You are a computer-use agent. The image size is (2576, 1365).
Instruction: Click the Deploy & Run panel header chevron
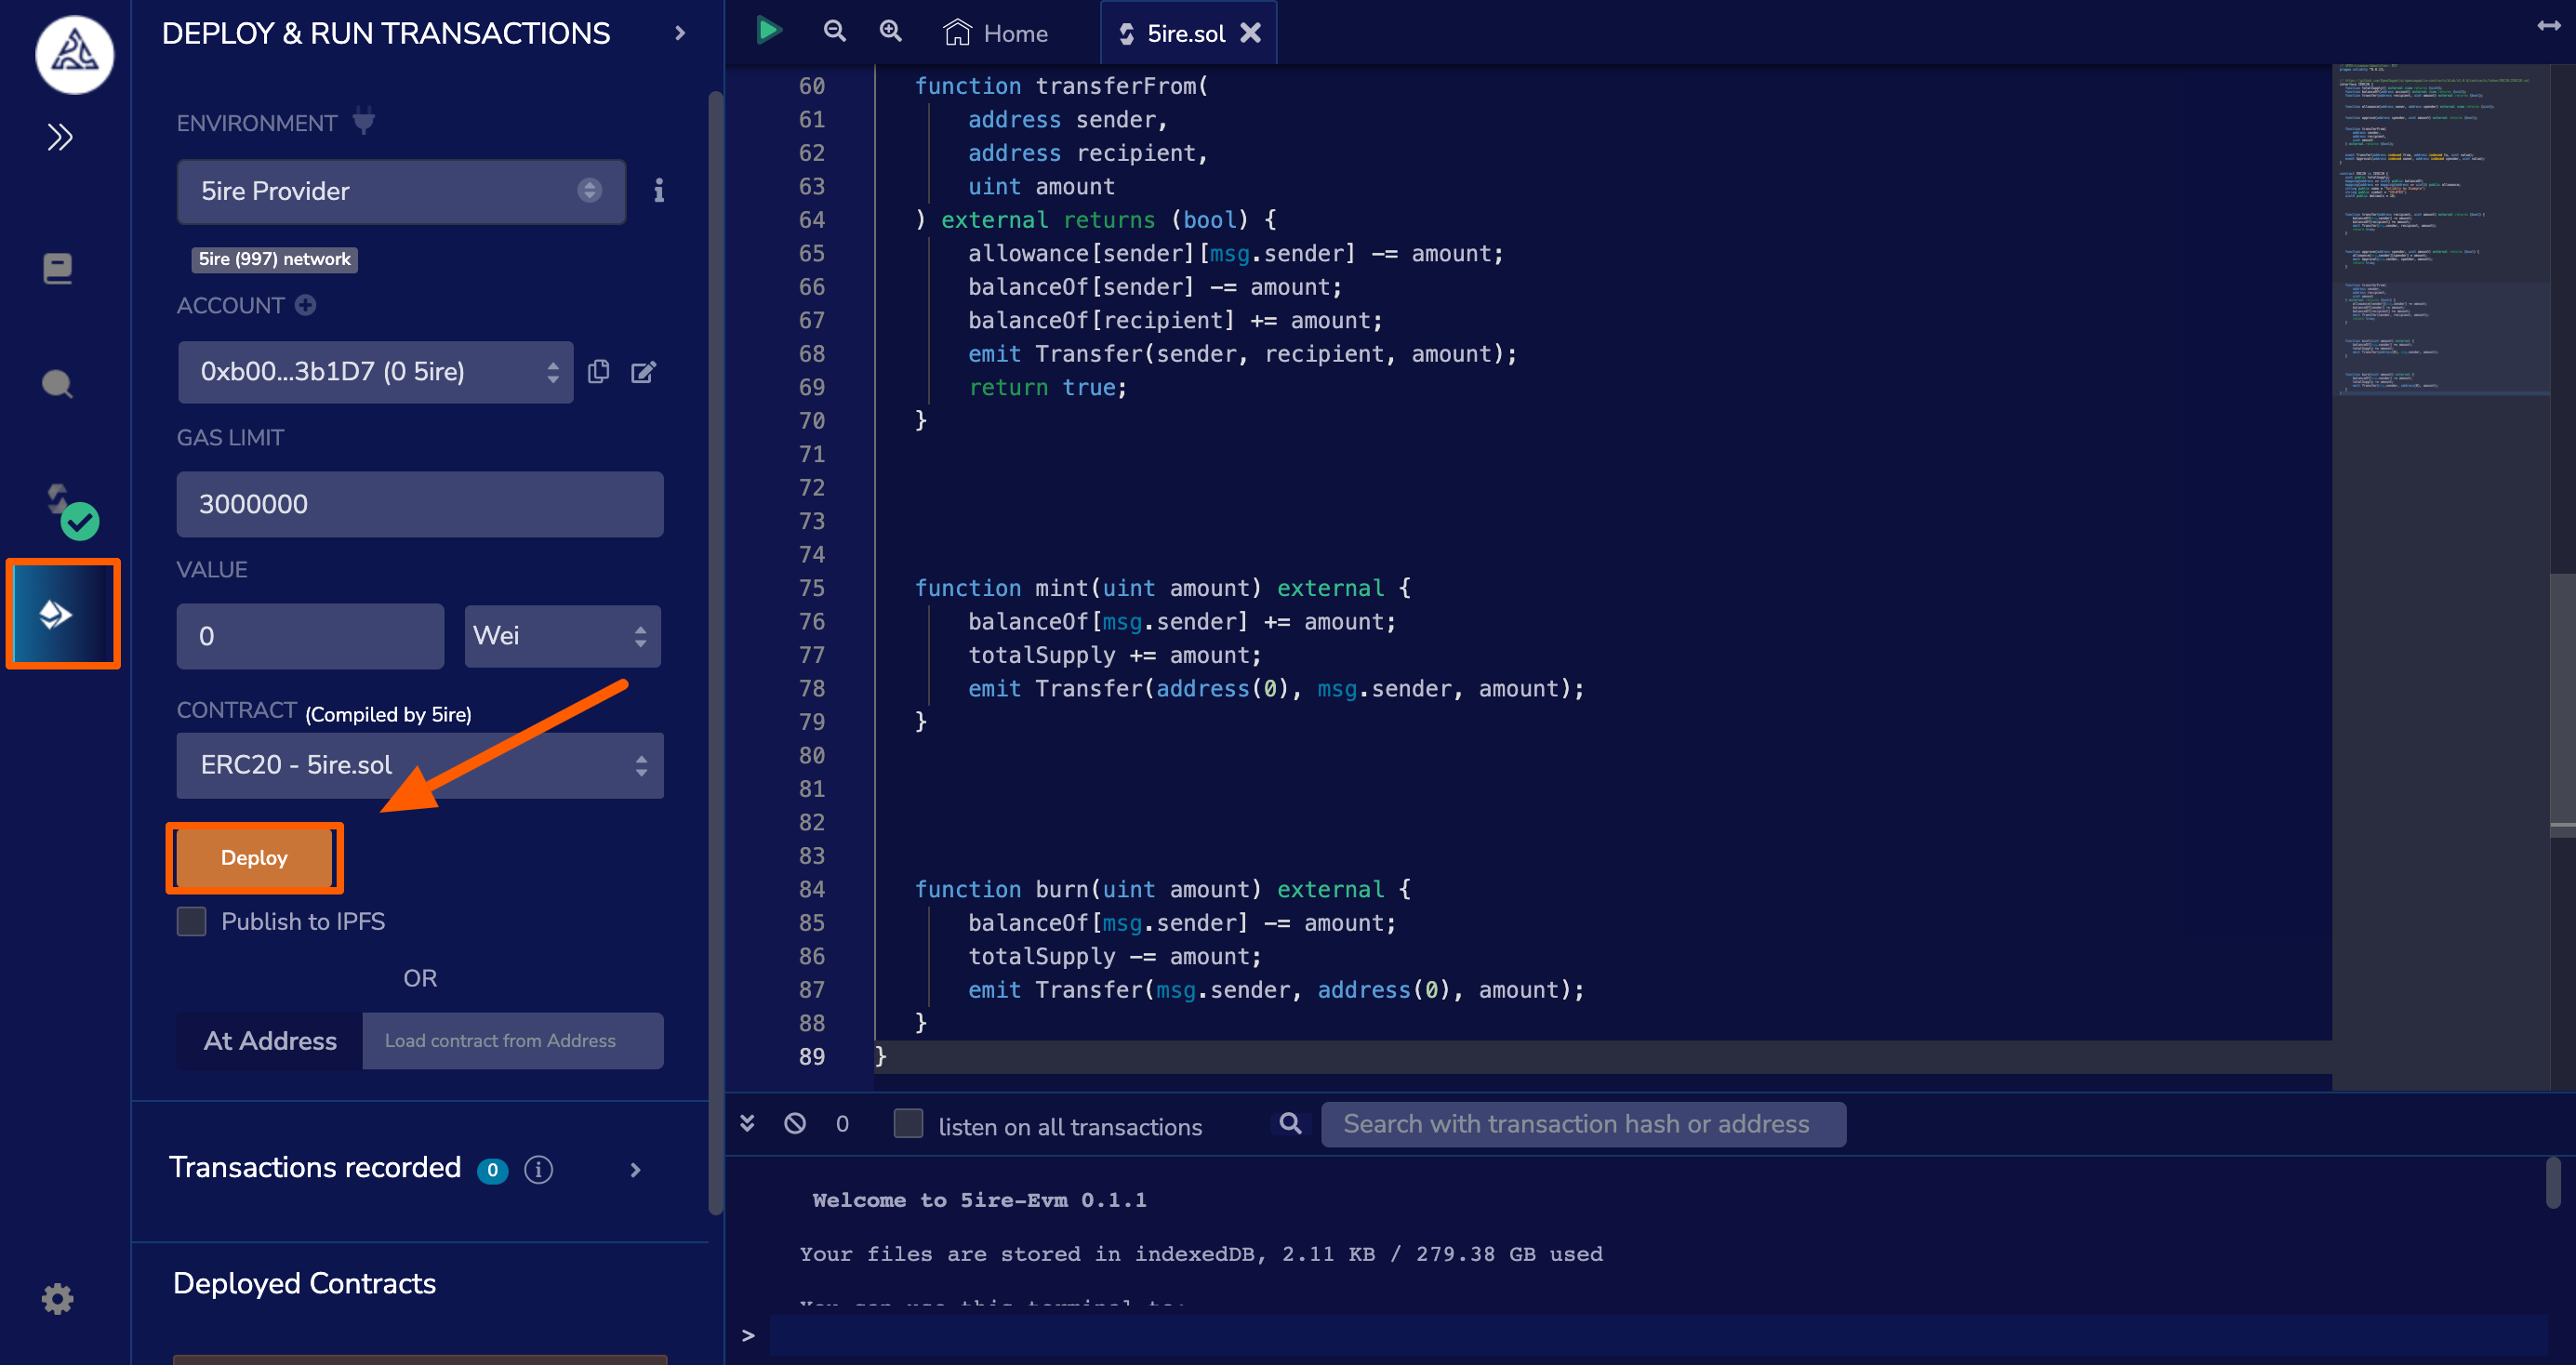[x=681, y=33]
